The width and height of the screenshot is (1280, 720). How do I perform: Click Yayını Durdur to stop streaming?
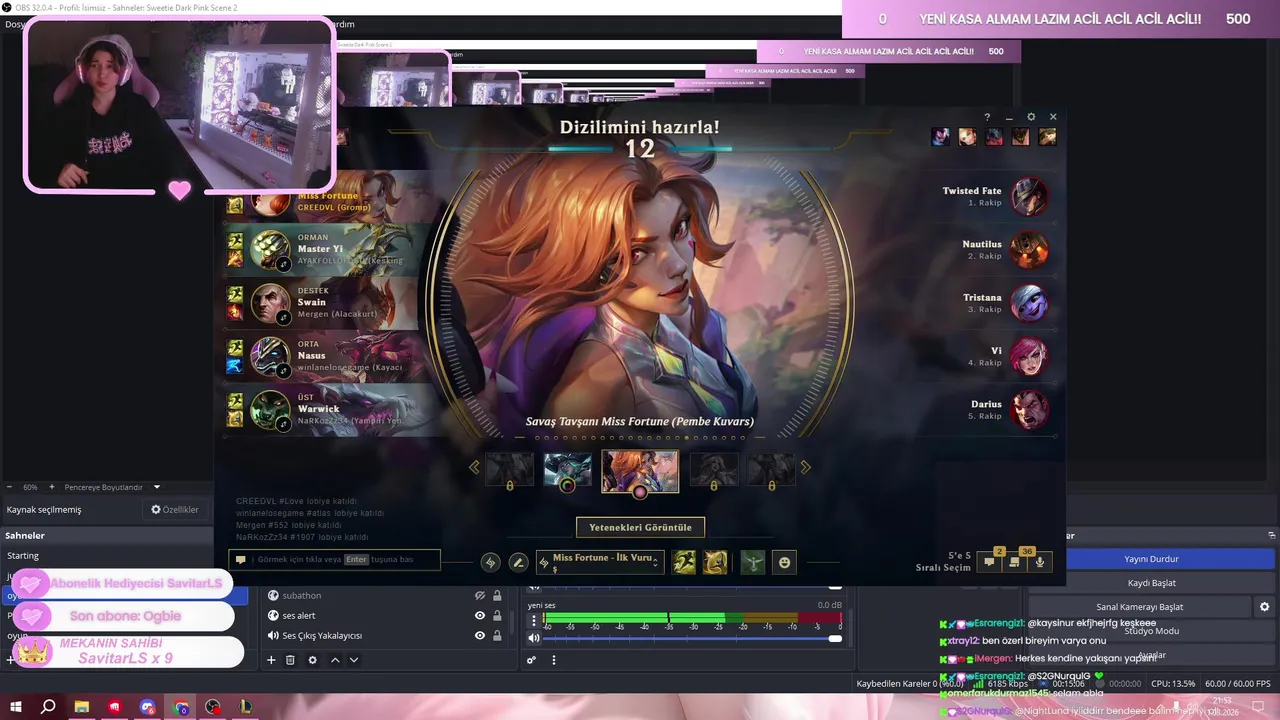1151,559
